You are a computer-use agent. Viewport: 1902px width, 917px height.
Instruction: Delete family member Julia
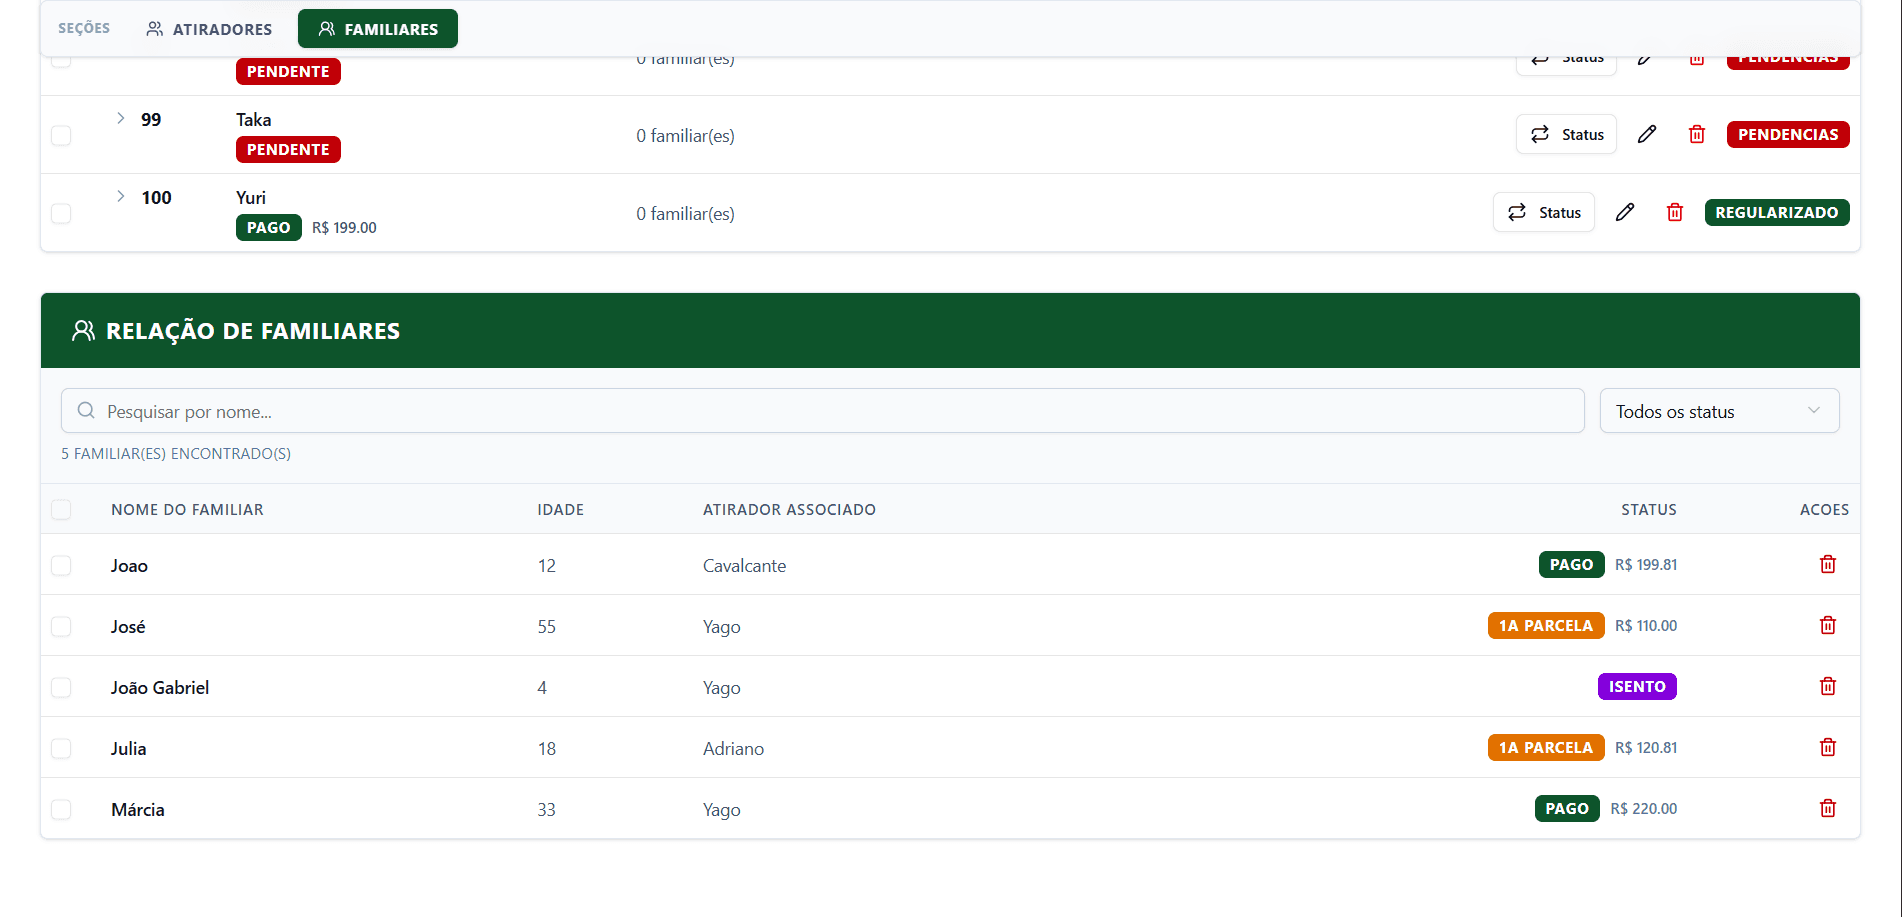[1827, 747]
